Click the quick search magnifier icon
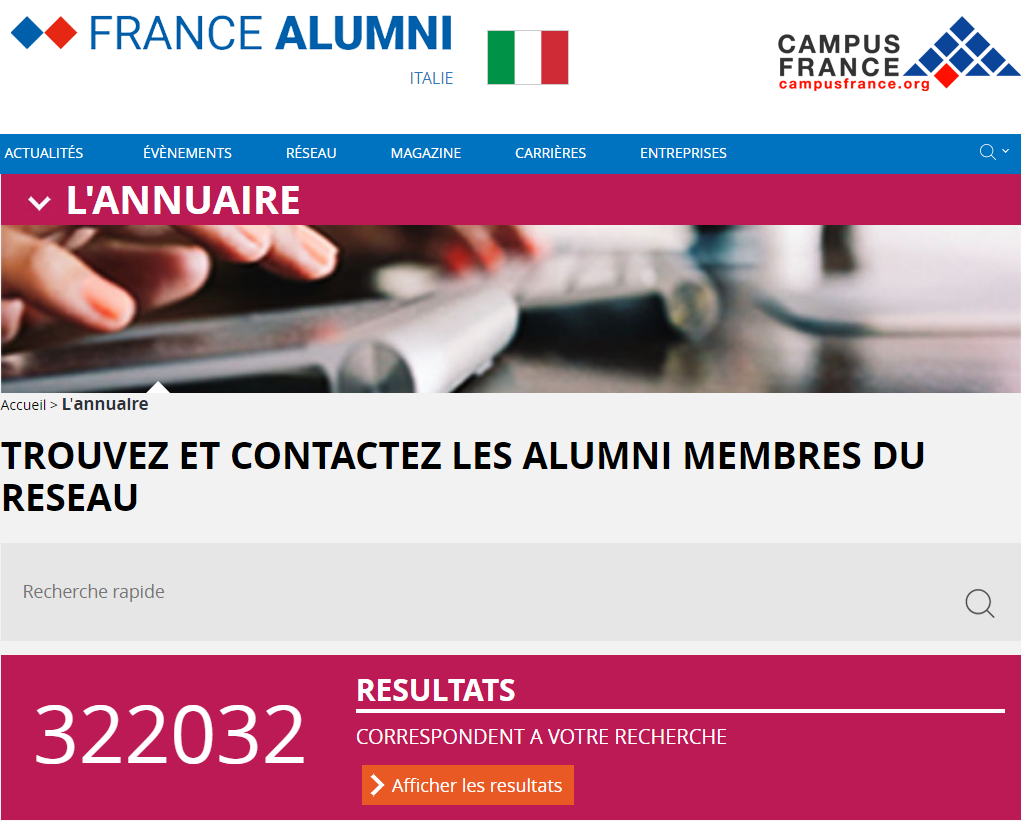The width and height of the screenshot is (1021, 821). 979,603
